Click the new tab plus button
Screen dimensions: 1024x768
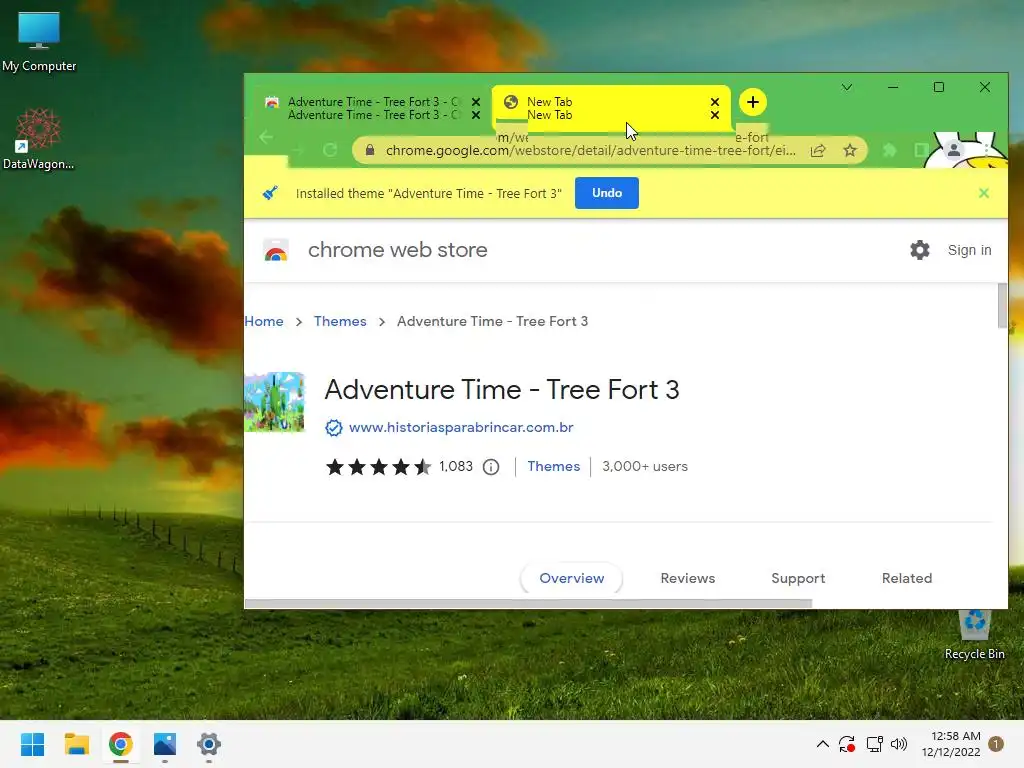(x=752, y=102)
